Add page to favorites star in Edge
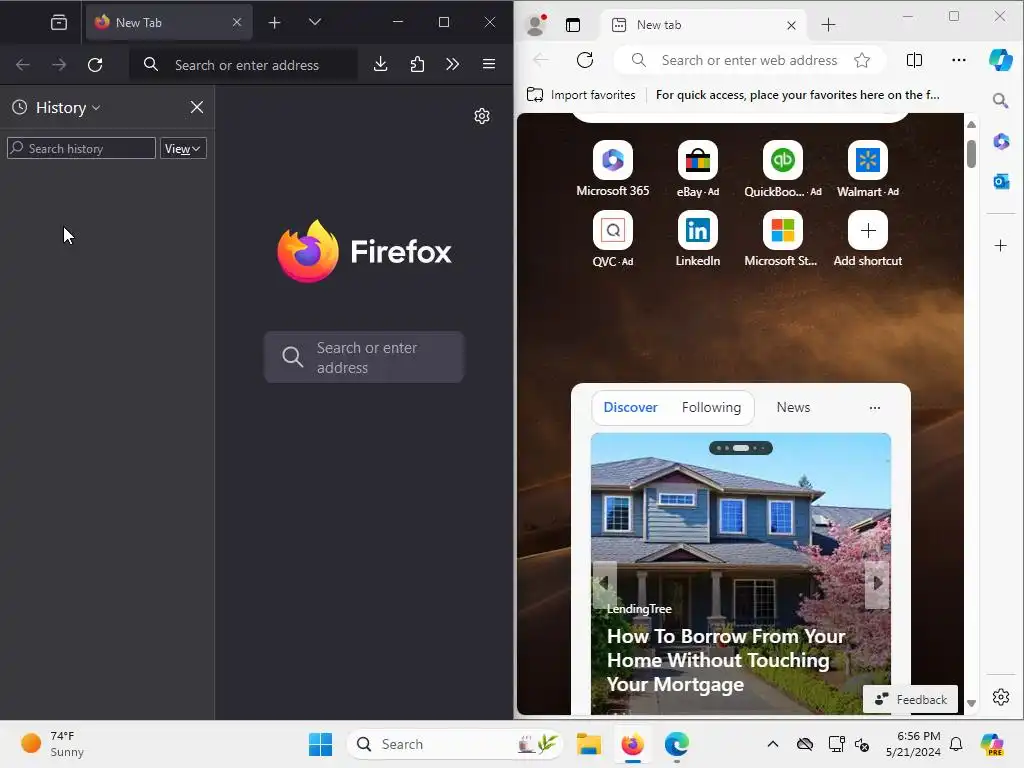This screenshot has height=768, width=1024. (x=862, y=60)
